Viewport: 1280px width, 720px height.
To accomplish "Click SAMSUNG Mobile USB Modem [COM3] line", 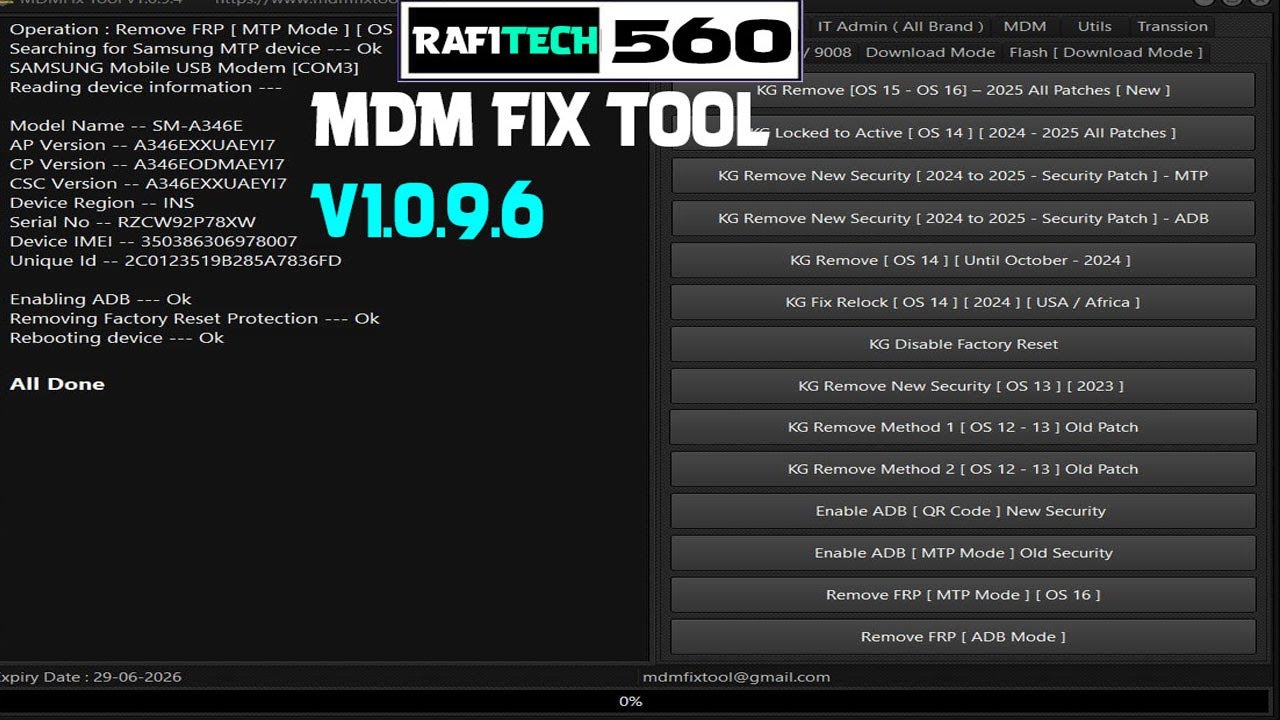I will (x=184, y=68).
